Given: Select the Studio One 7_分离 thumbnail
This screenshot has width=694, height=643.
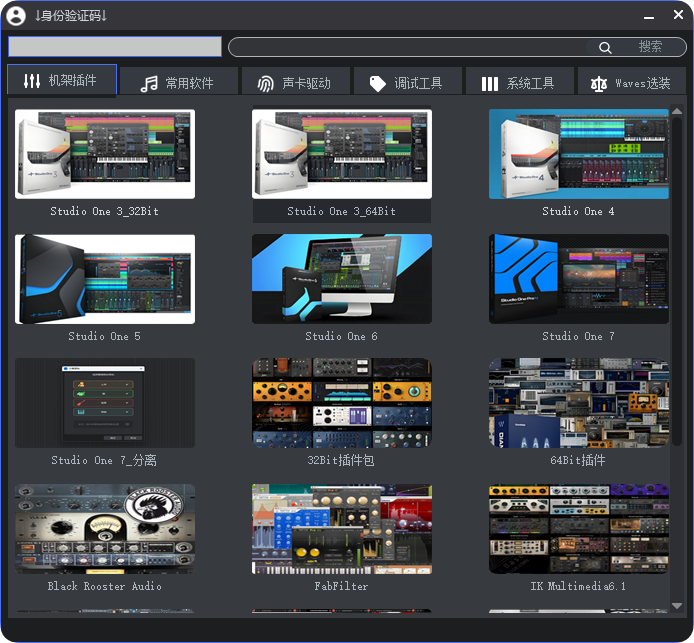Looking at the screenshot, I should 105,403.
